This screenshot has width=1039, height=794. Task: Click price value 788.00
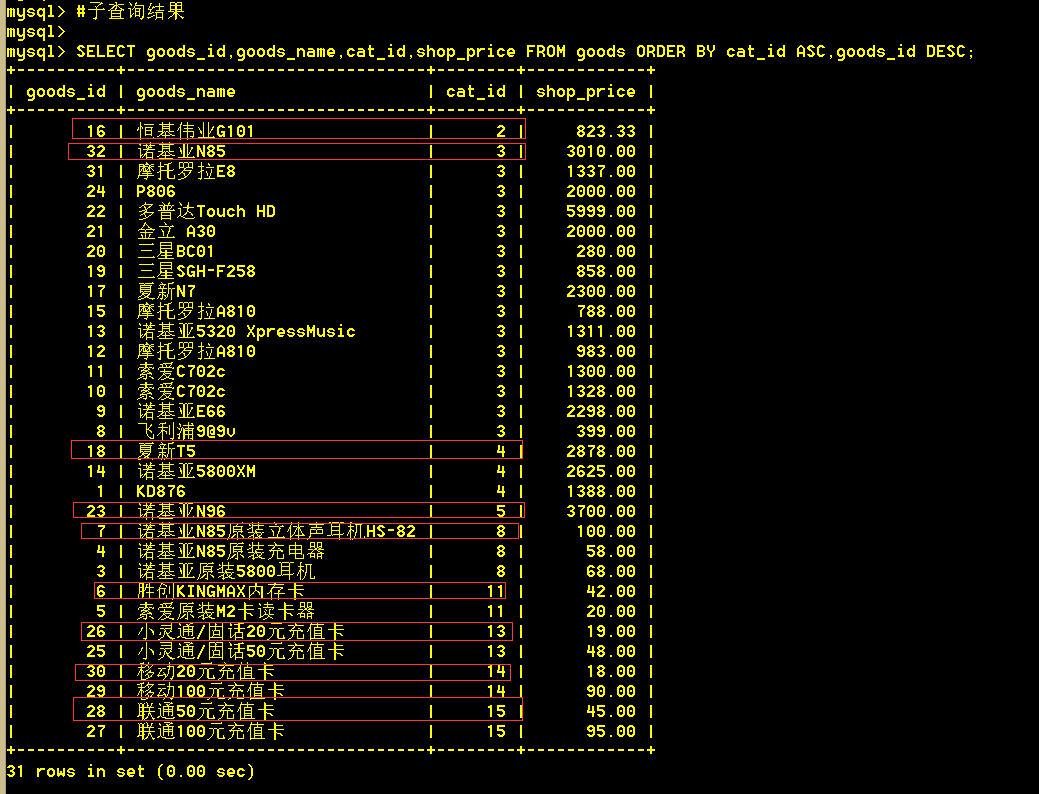click(x=606, y=312)
